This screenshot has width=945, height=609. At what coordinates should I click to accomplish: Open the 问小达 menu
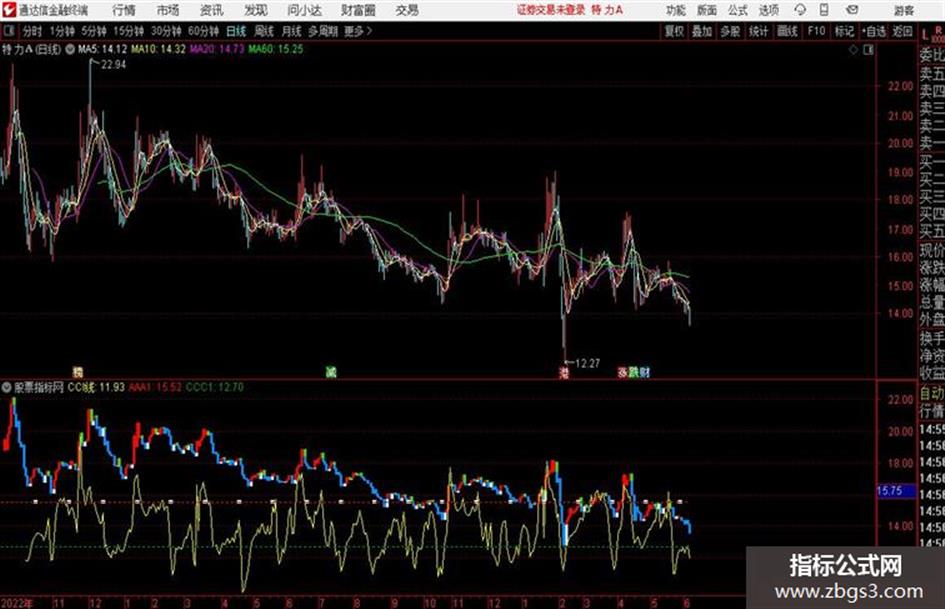click(304, 10)
